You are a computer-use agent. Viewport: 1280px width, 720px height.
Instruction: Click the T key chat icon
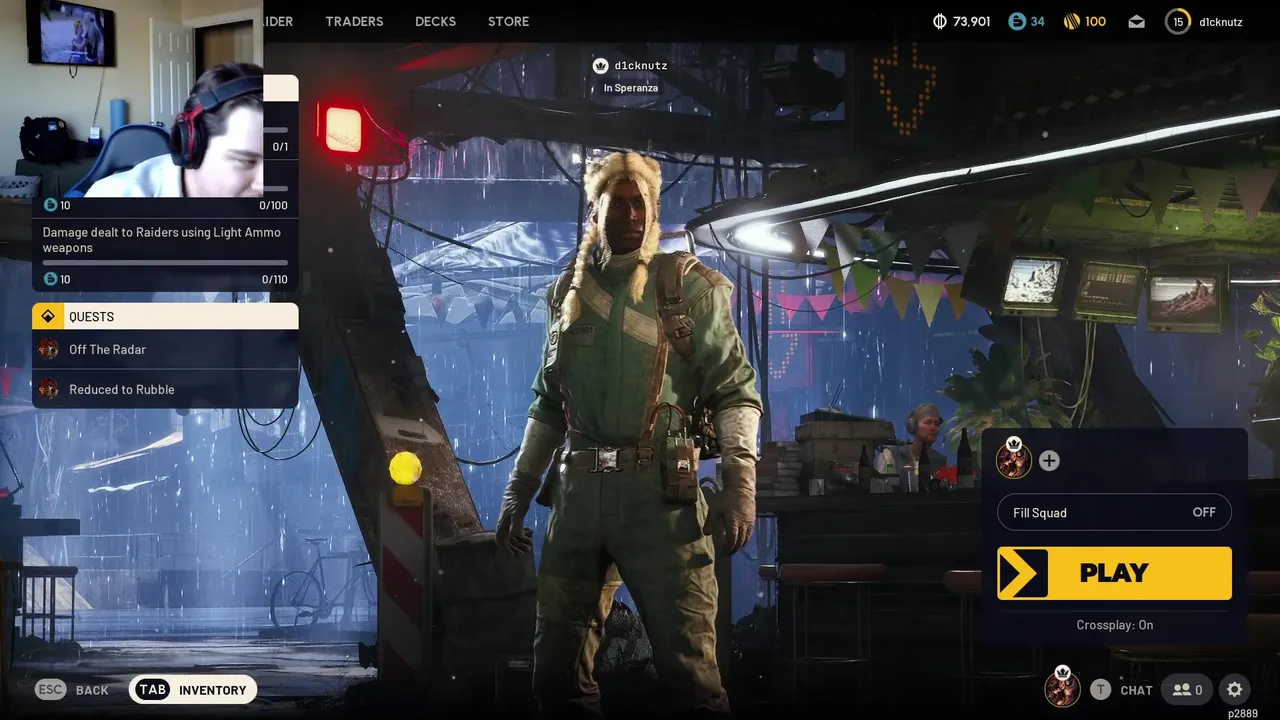[1100, 689]
